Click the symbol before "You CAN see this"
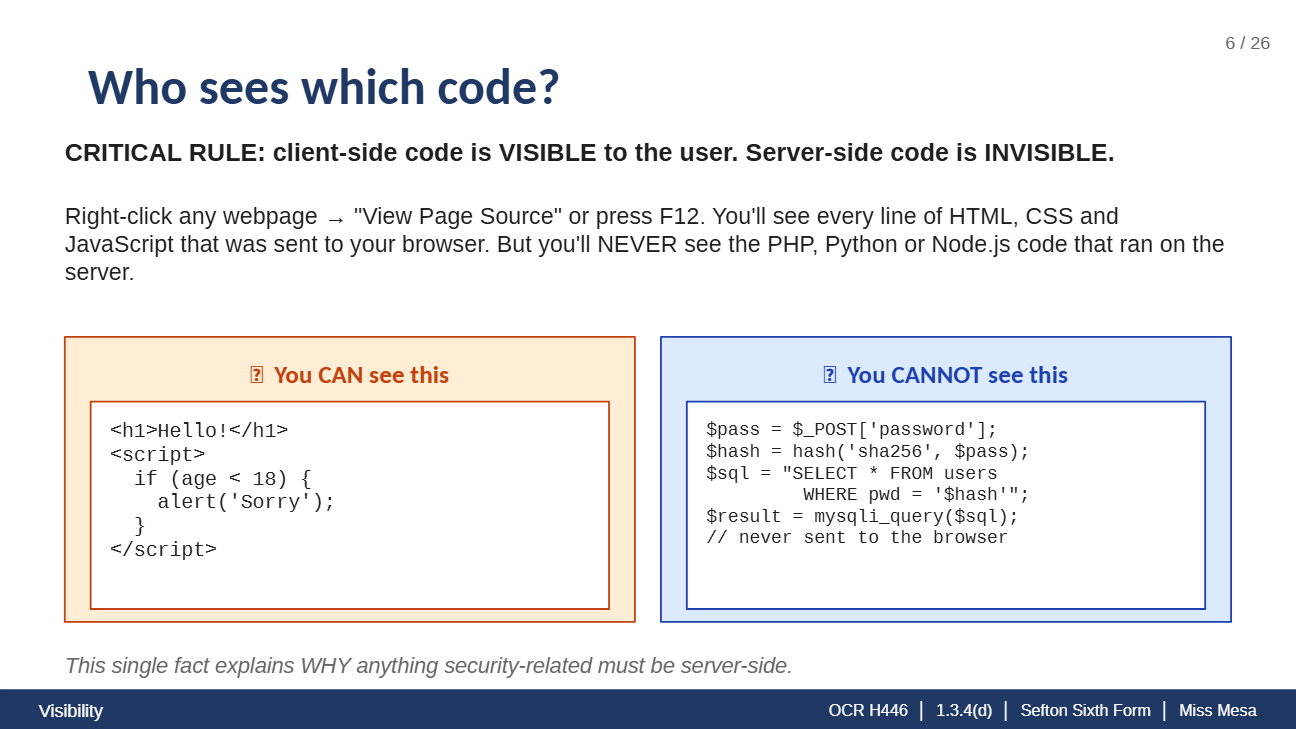The image size is (1296, 729). 256,375
